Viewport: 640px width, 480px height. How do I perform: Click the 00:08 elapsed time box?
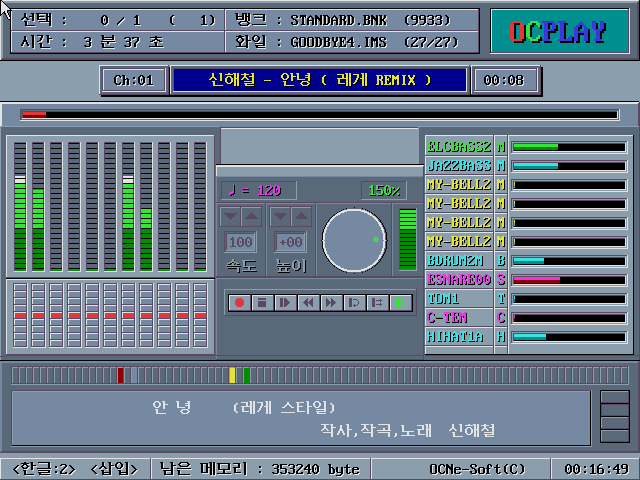(x=504, y=80)
